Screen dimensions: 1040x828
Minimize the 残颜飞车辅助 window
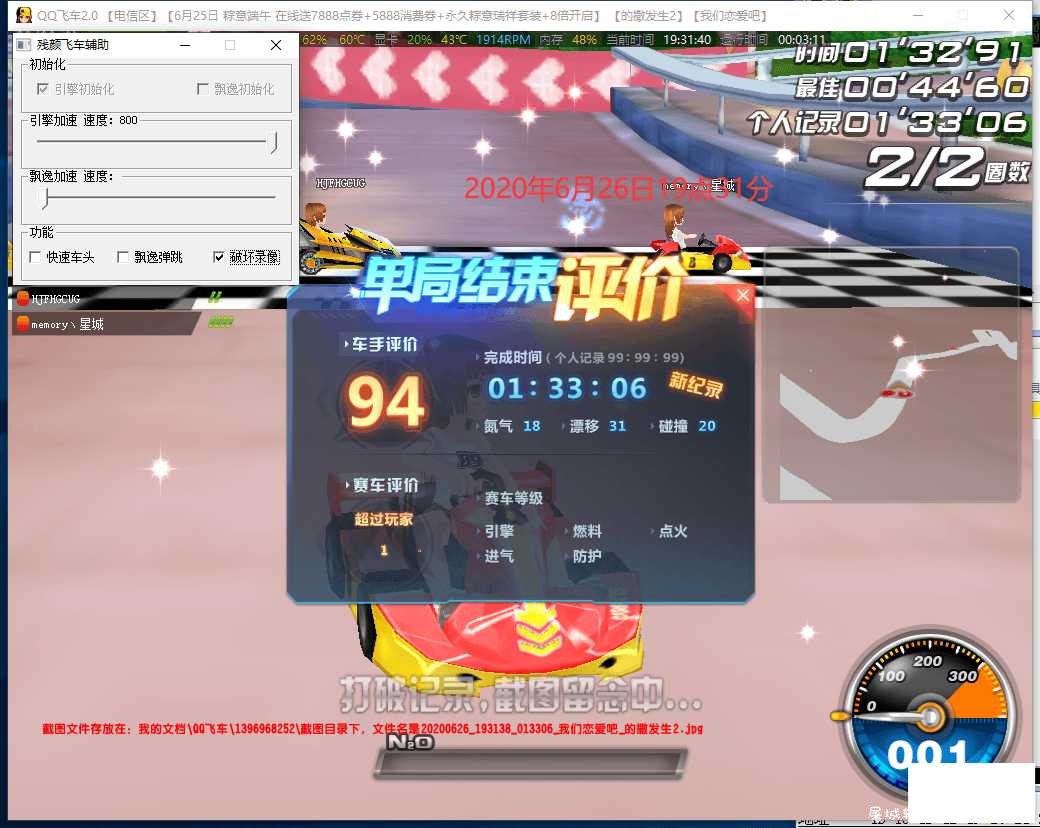[185, 44]
